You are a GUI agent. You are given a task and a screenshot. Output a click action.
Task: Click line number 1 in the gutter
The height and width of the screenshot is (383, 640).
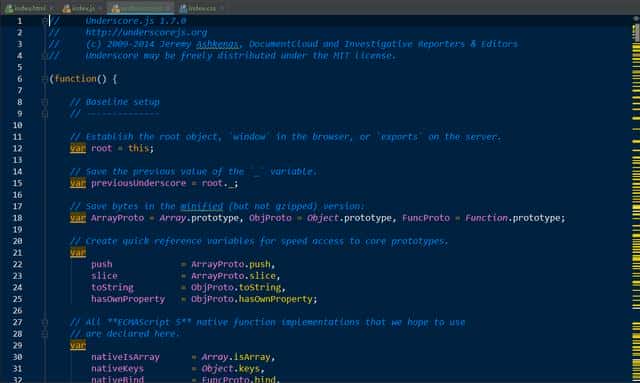[19, 21]
